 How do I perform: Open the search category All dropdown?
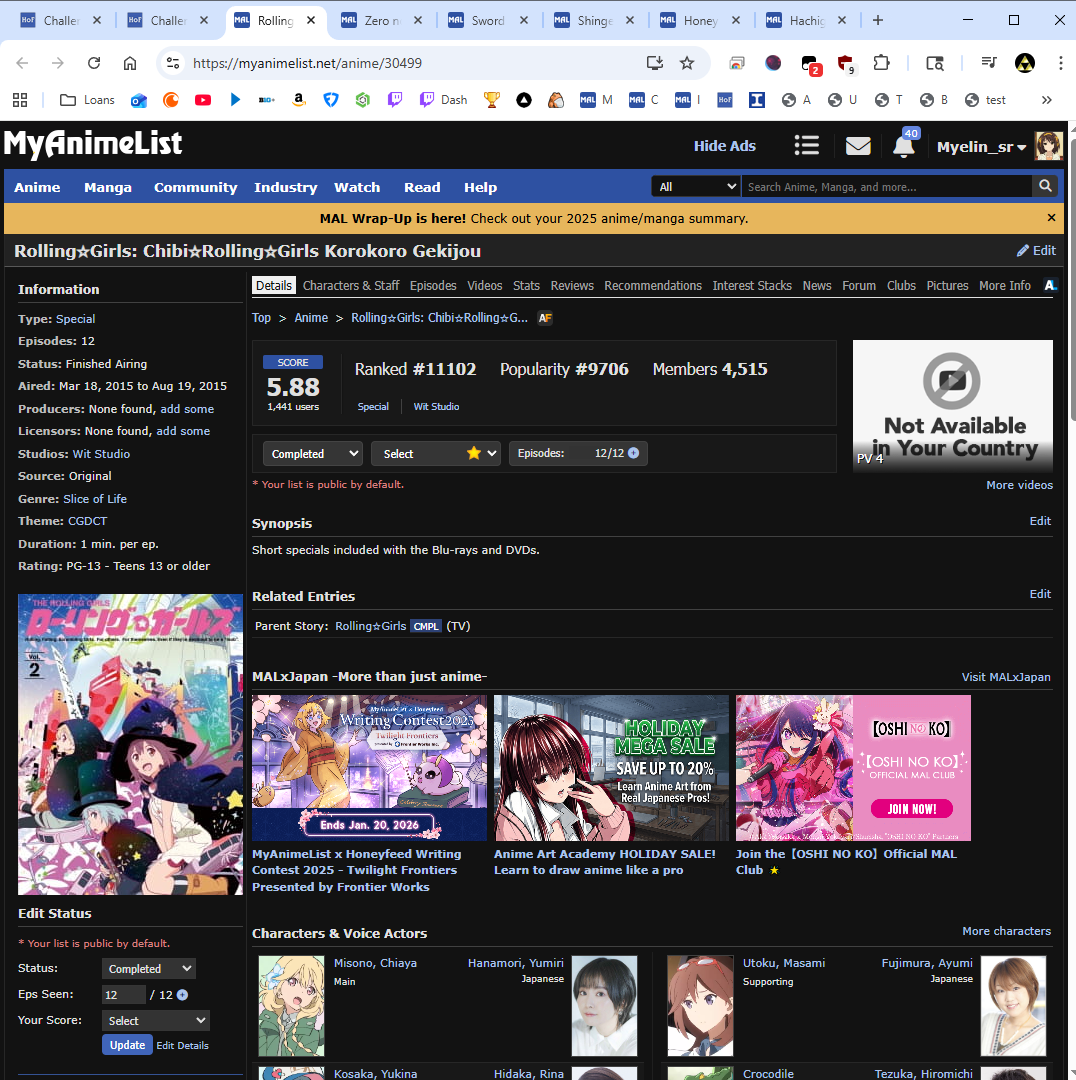click(696, 186)
